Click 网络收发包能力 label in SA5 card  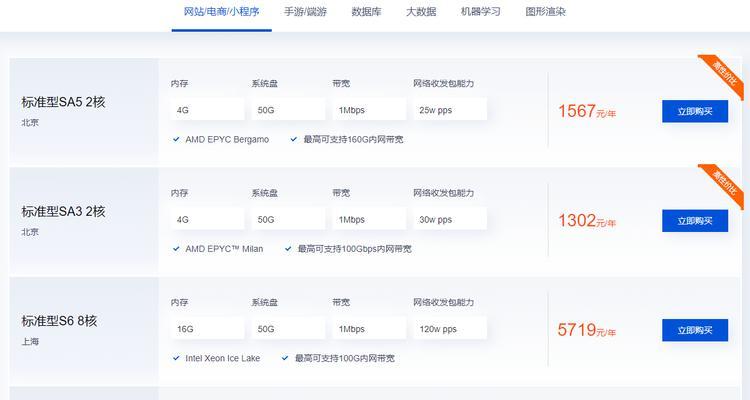443,83
